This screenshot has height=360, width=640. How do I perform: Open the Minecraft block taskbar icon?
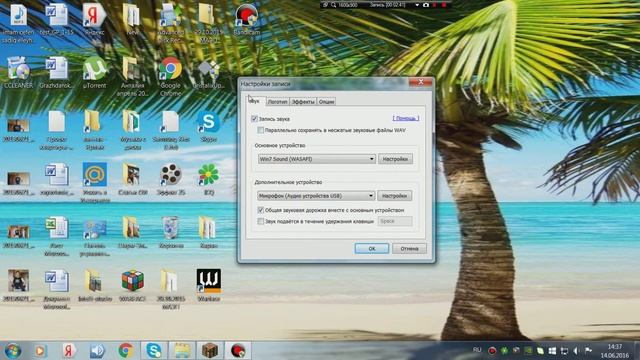(x=210, y=351)
